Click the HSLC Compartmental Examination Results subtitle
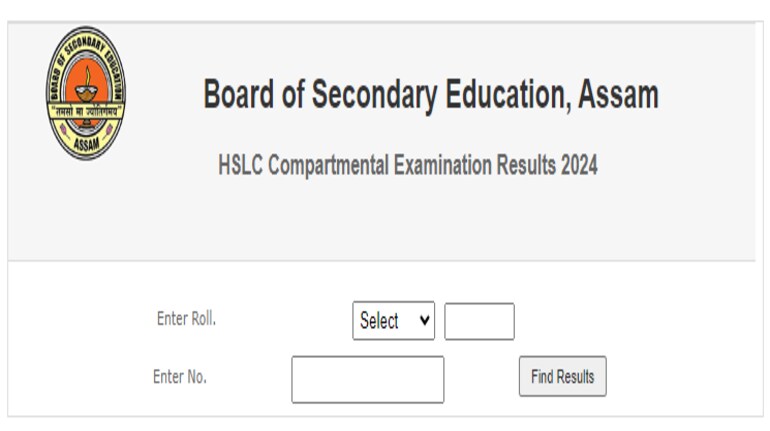770x431 pixels. click(x=408, y=165)
